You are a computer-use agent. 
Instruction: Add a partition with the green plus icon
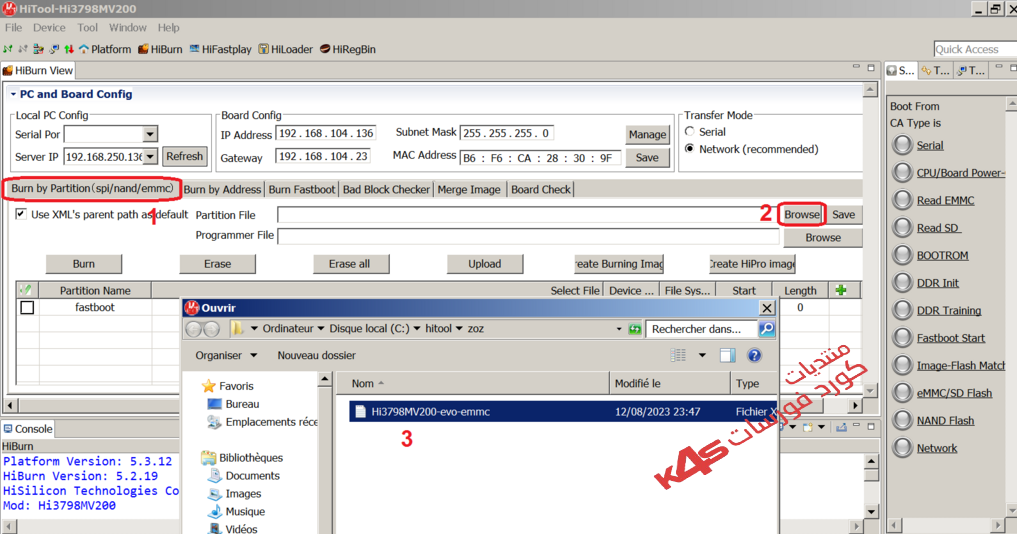click(x=841, y=290)
